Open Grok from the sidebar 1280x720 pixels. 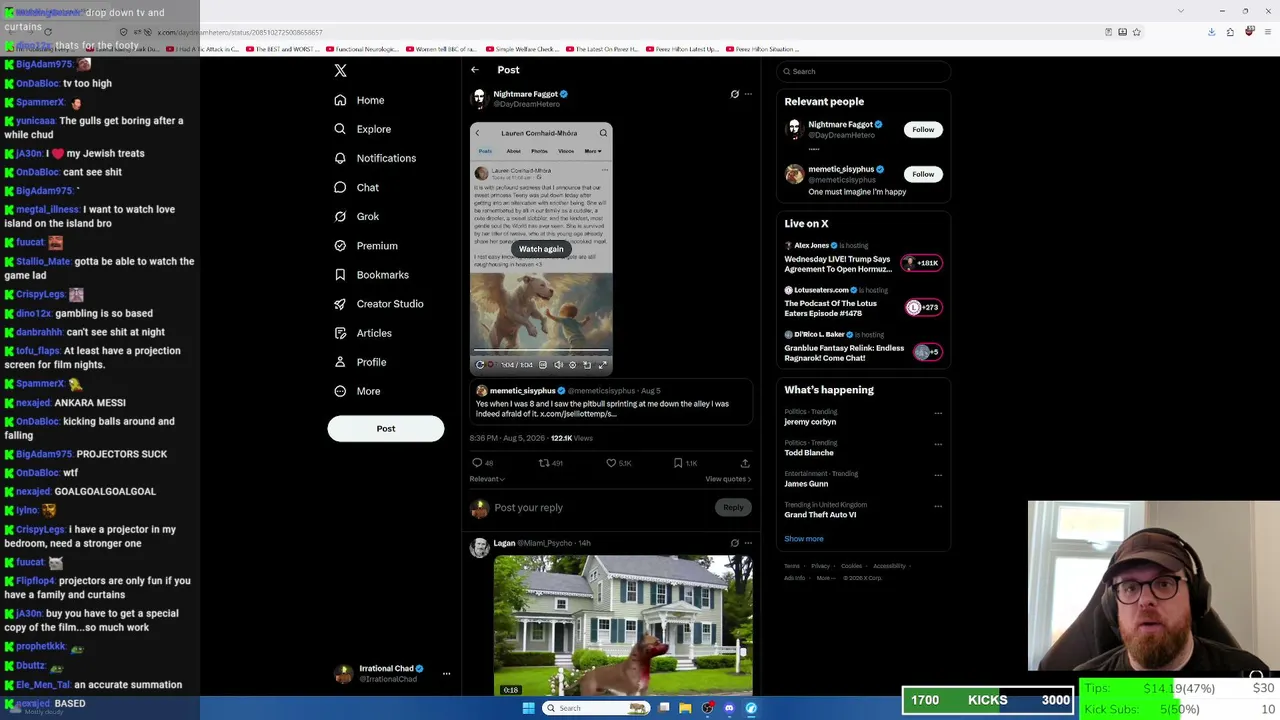[x=356, y=216]
